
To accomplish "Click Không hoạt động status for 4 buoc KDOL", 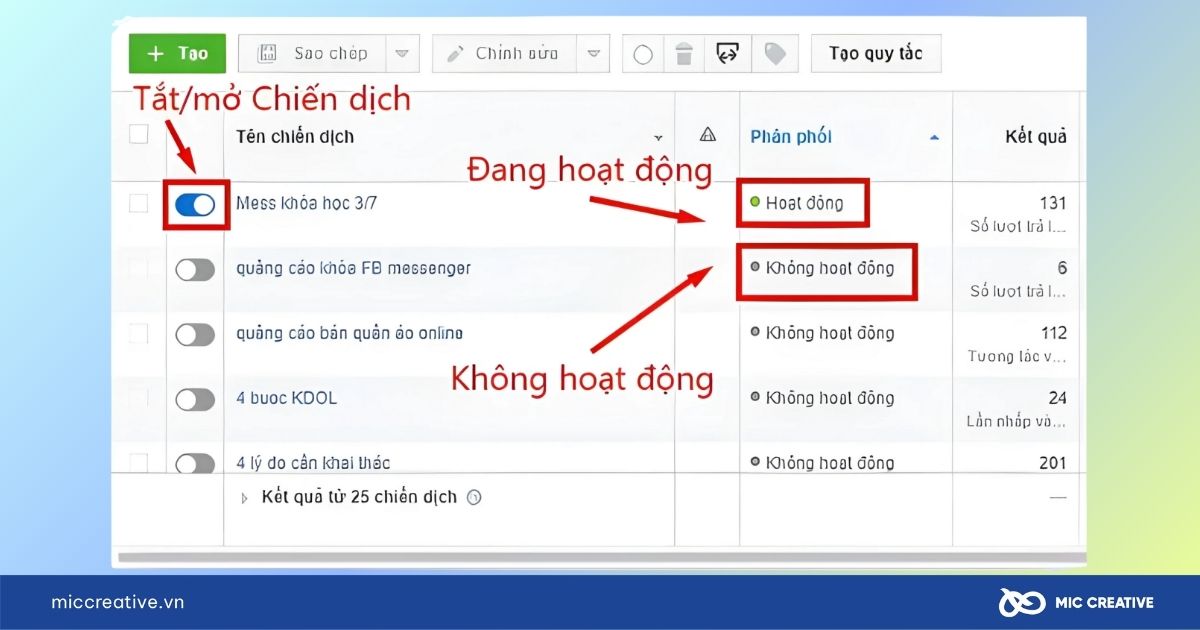I will (x=822, y=398).
